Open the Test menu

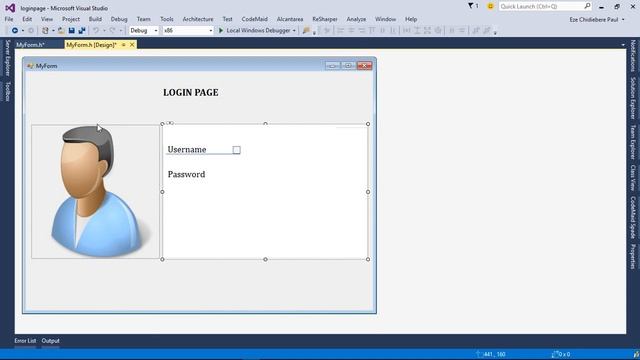pos(227,19)
